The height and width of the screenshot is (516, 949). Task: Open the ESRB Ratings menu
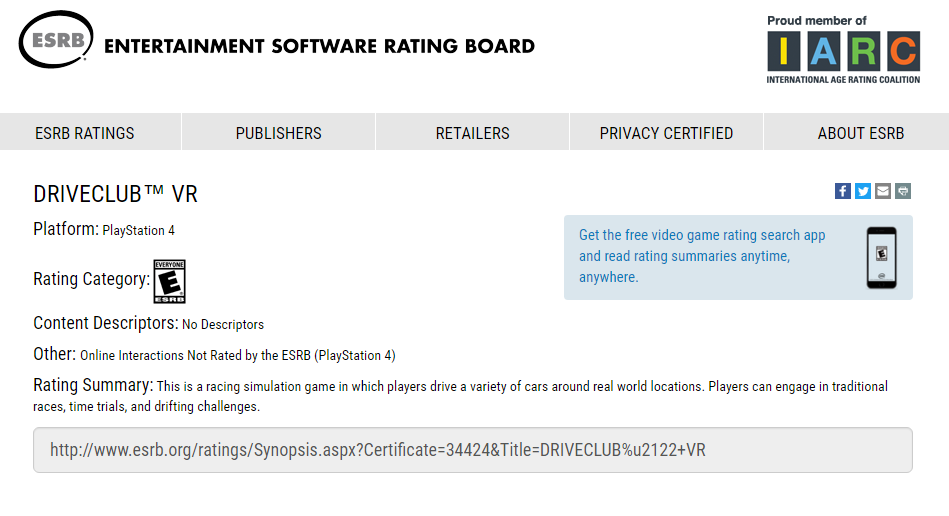85,133
